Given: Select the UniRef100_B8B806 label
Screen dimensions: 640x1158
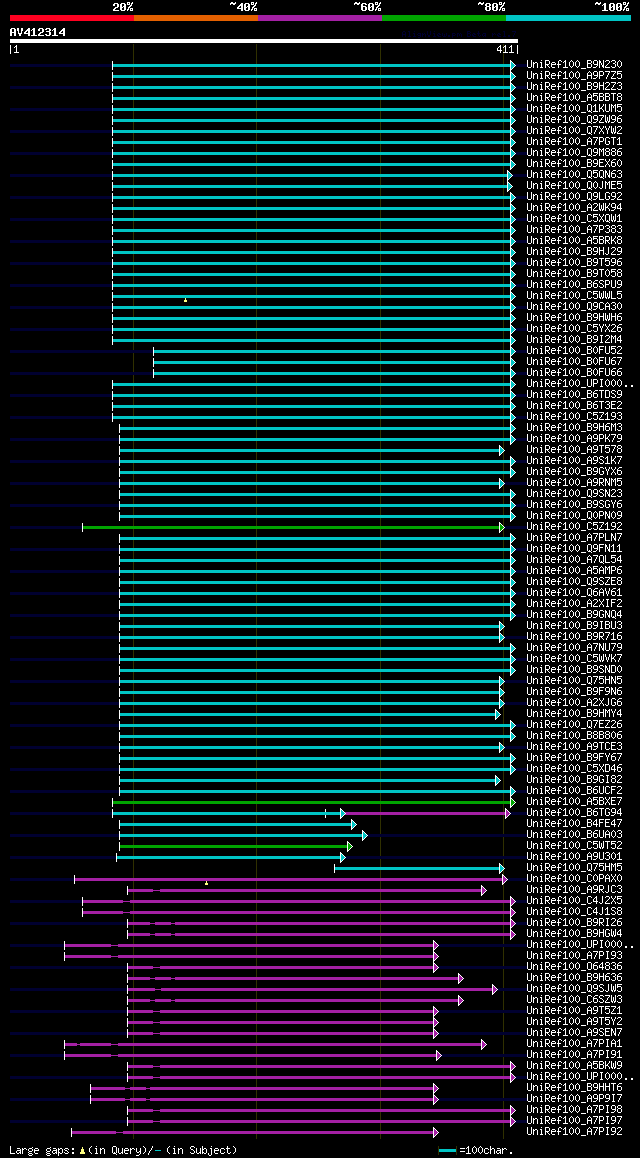Looking at the screenshot, I should (574, 736).
